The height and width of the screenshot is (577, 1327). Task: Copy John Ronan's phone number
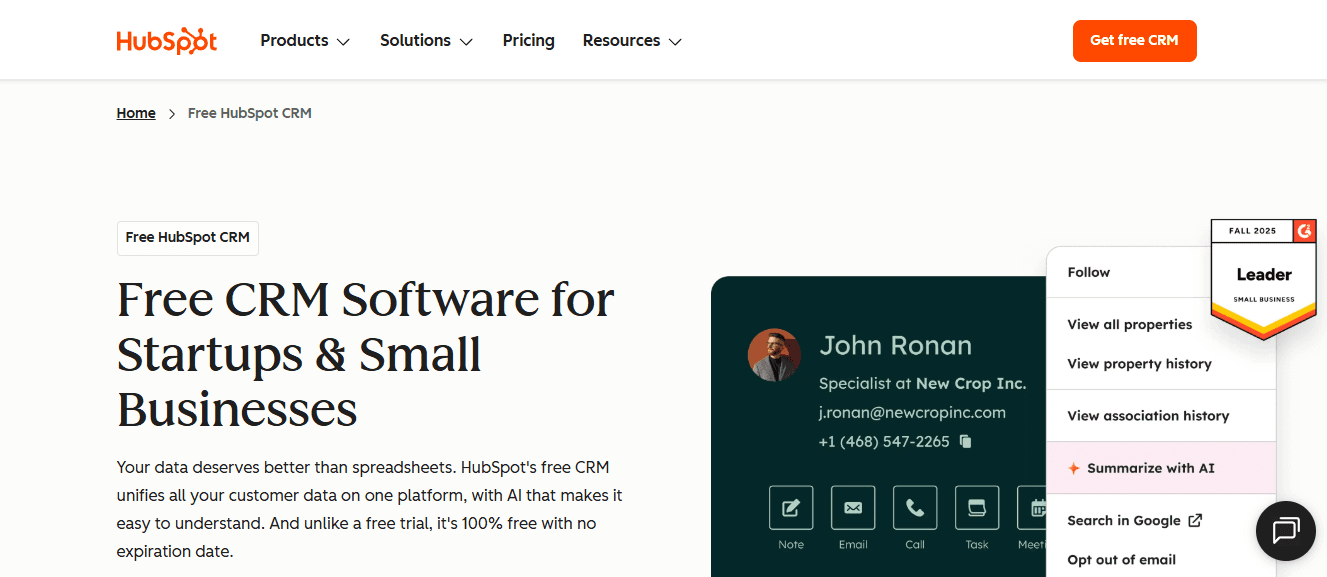[964, 440]
